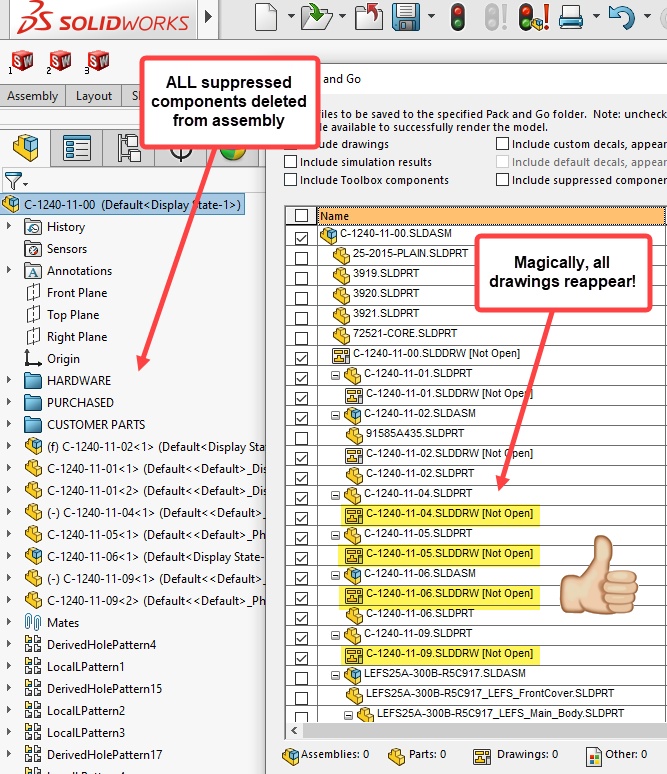The image size is (667, 774).
Task: Click the Rebuild traffic light icon
Action: (458, 16)
